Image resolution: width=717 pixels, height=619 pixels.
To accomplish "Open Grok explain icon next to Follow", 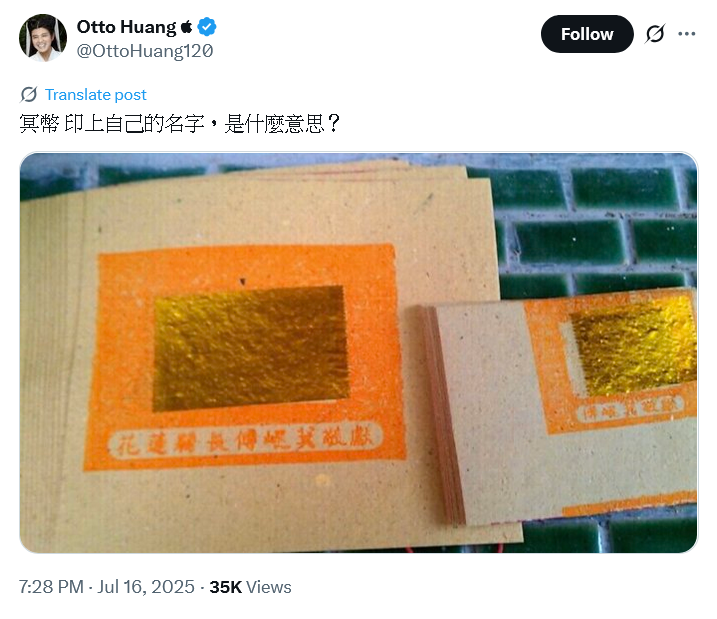I will pyautogui.click(x=655, y=34).
